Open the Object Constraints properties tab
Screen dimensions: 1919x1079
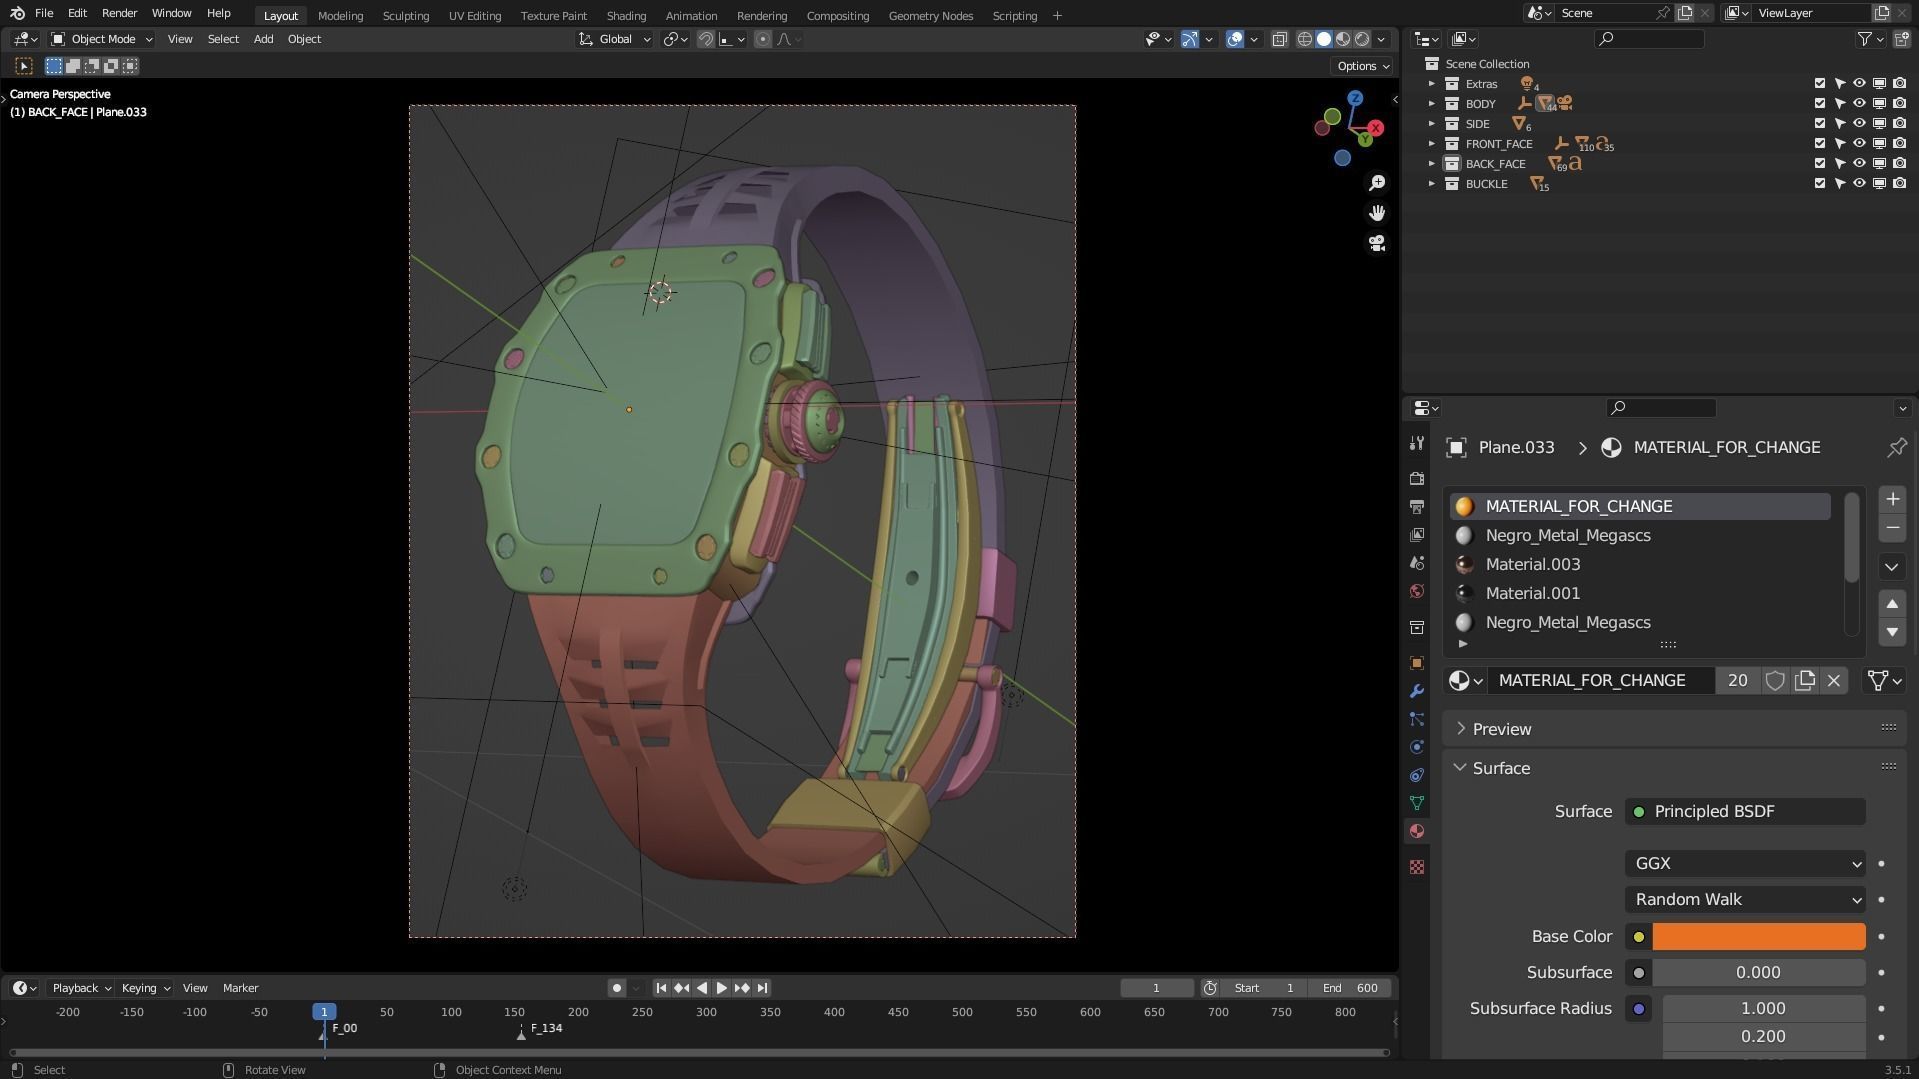click(x=1416, y=775)
